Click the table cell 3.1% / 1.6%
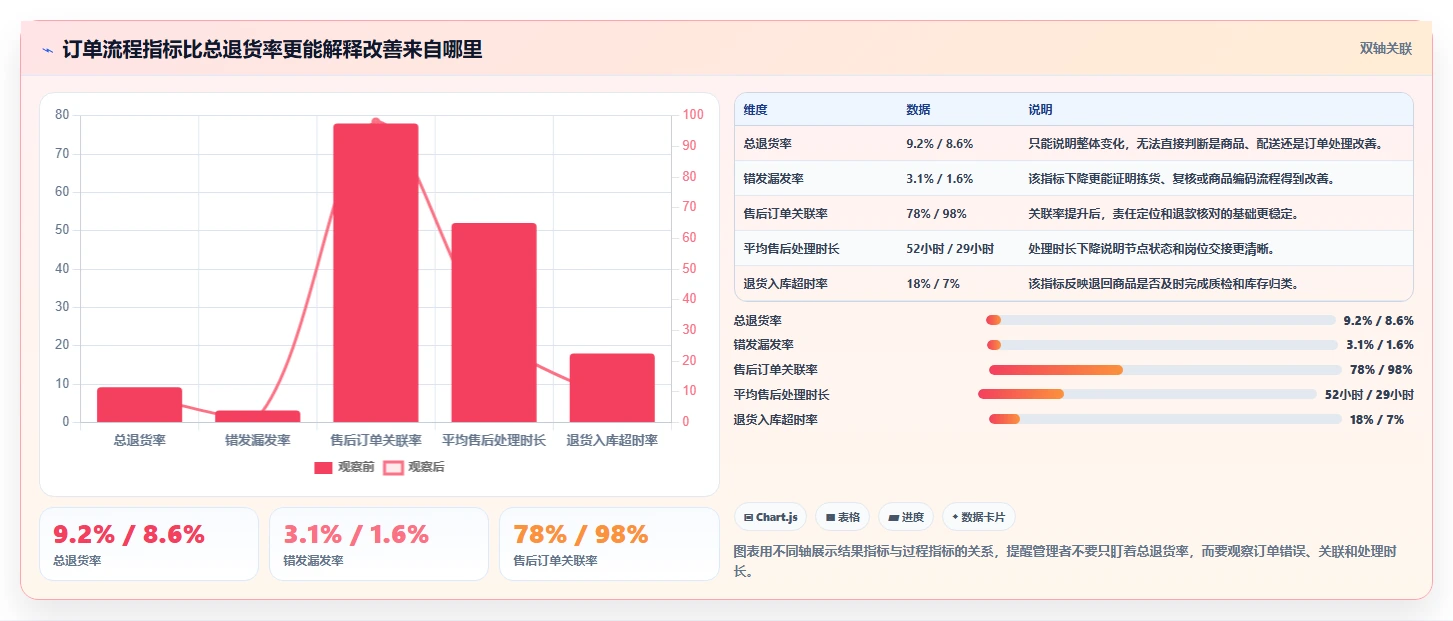Screen dimensions: 1453x621 [939, 179]
